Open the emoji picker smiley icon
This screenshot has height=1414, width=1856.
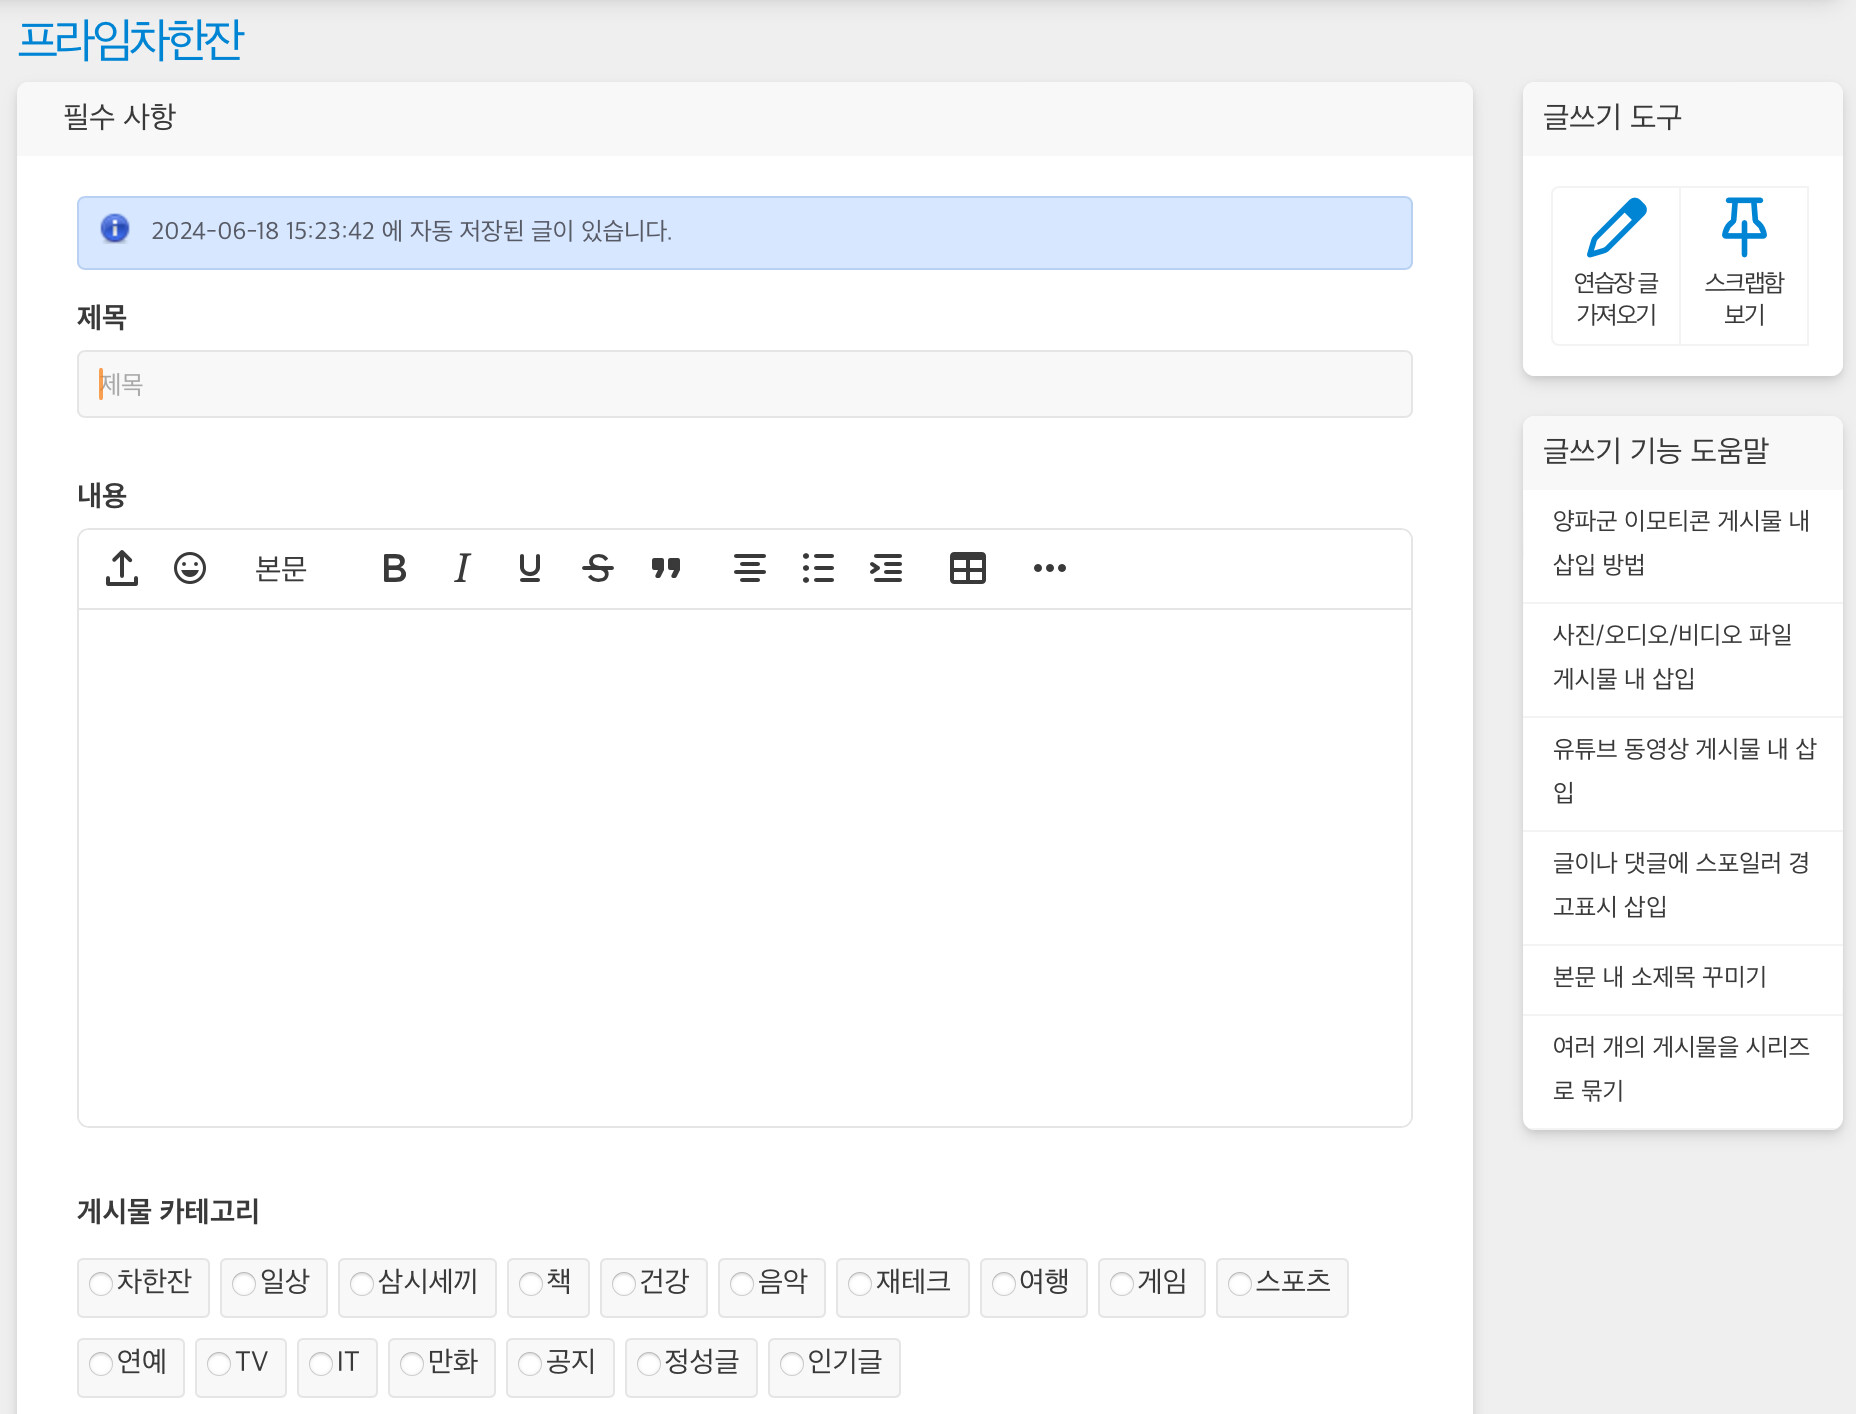pyautogui.click(x=190, y=568)
